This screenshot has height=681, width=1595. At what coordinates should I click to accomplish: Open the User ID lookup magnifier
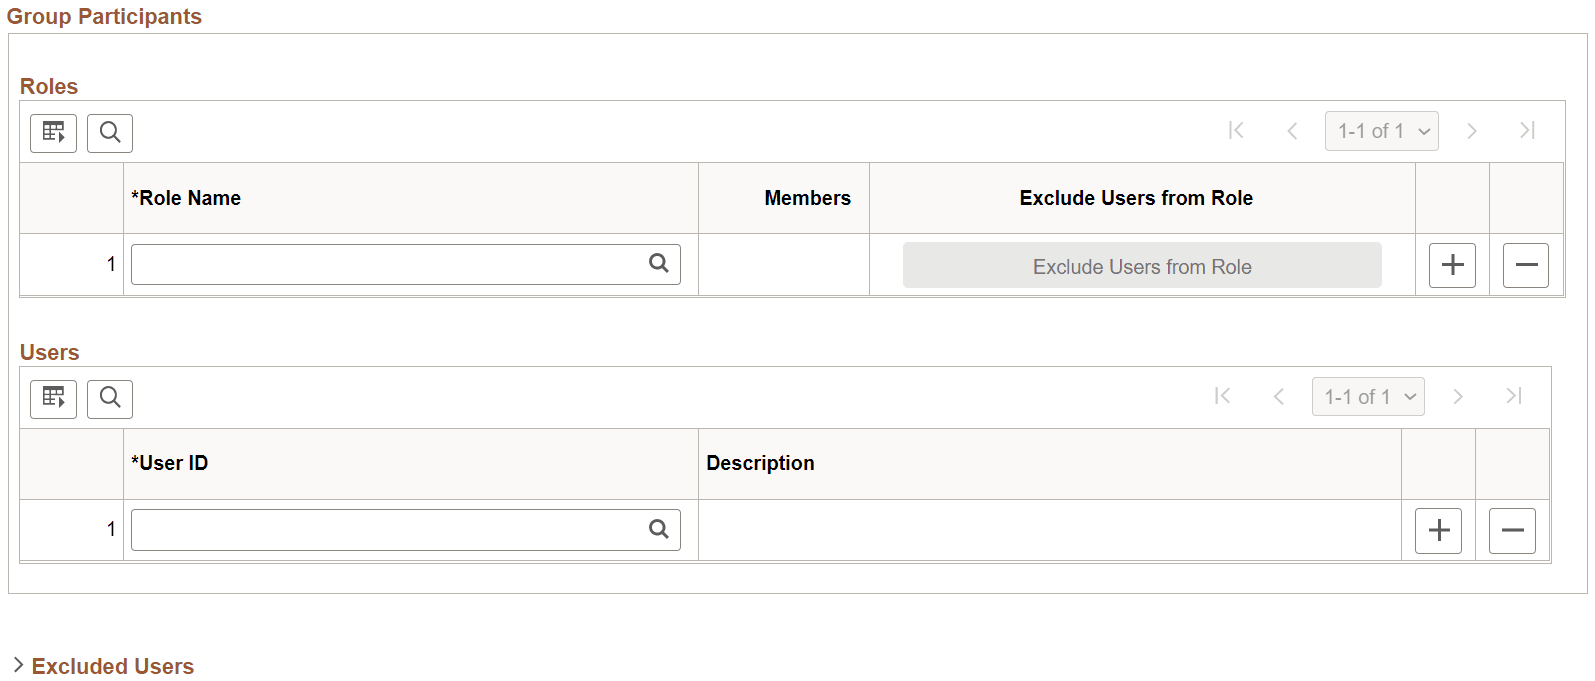[x=659, y=529]
